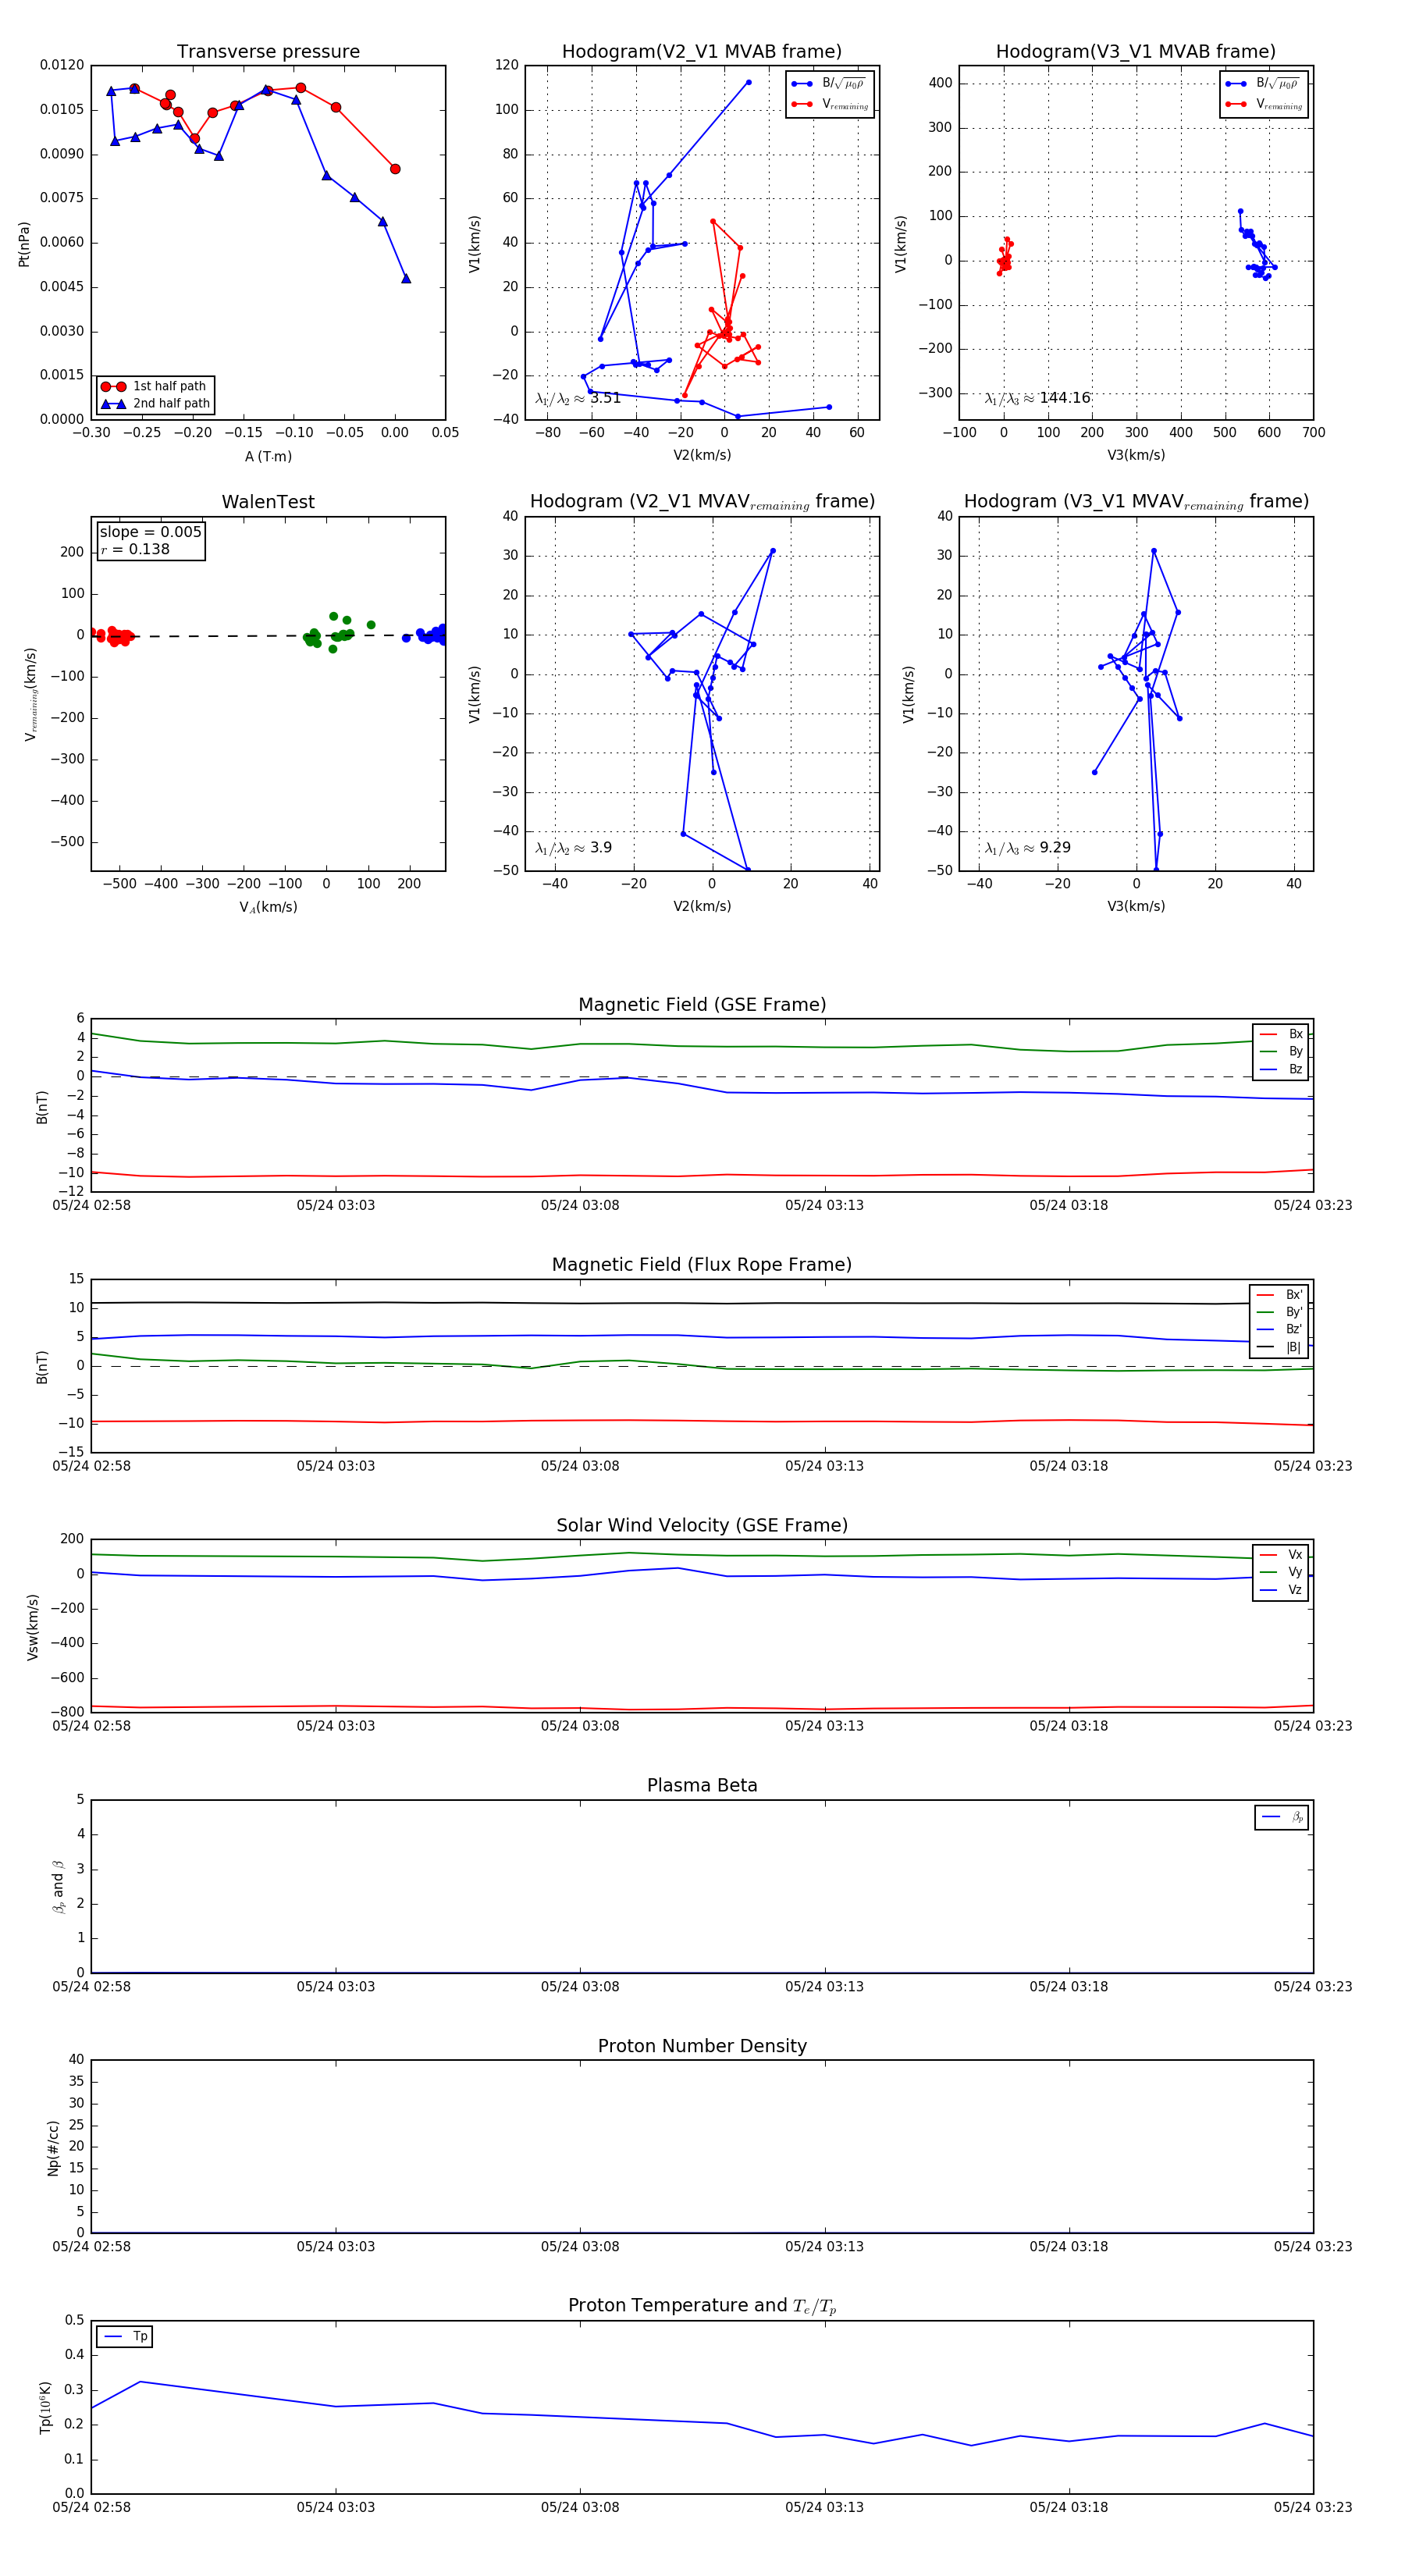
Task: Click the "05/24 03:13" tick under the Plasma Beta plot
Action: point(824,1987)
